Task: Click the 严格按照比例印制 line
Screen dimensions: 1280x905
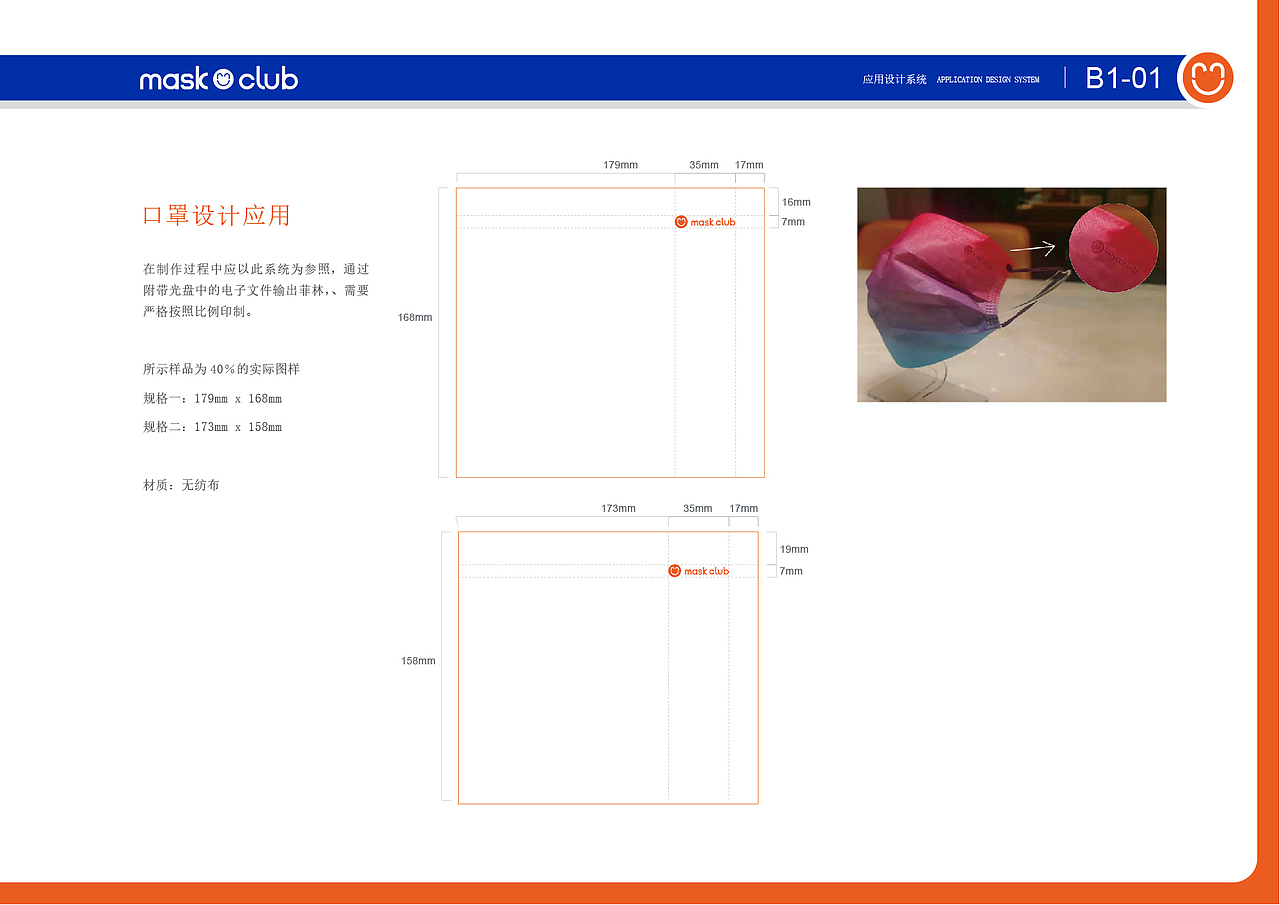Action: (198, 311)
